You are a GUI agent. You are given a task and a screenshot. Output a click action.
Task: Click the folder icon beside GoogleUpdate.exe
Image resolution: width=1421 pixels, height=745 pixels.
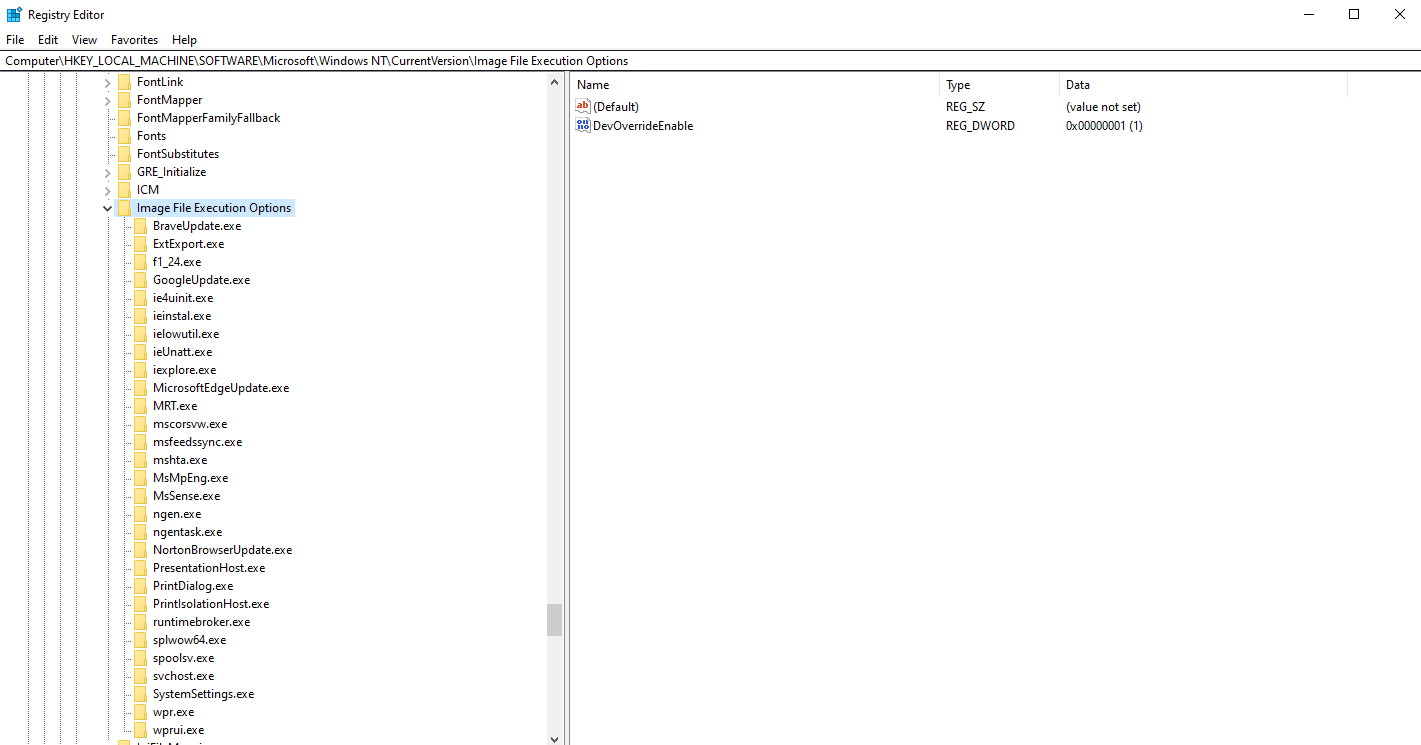(x=140, y=280)
